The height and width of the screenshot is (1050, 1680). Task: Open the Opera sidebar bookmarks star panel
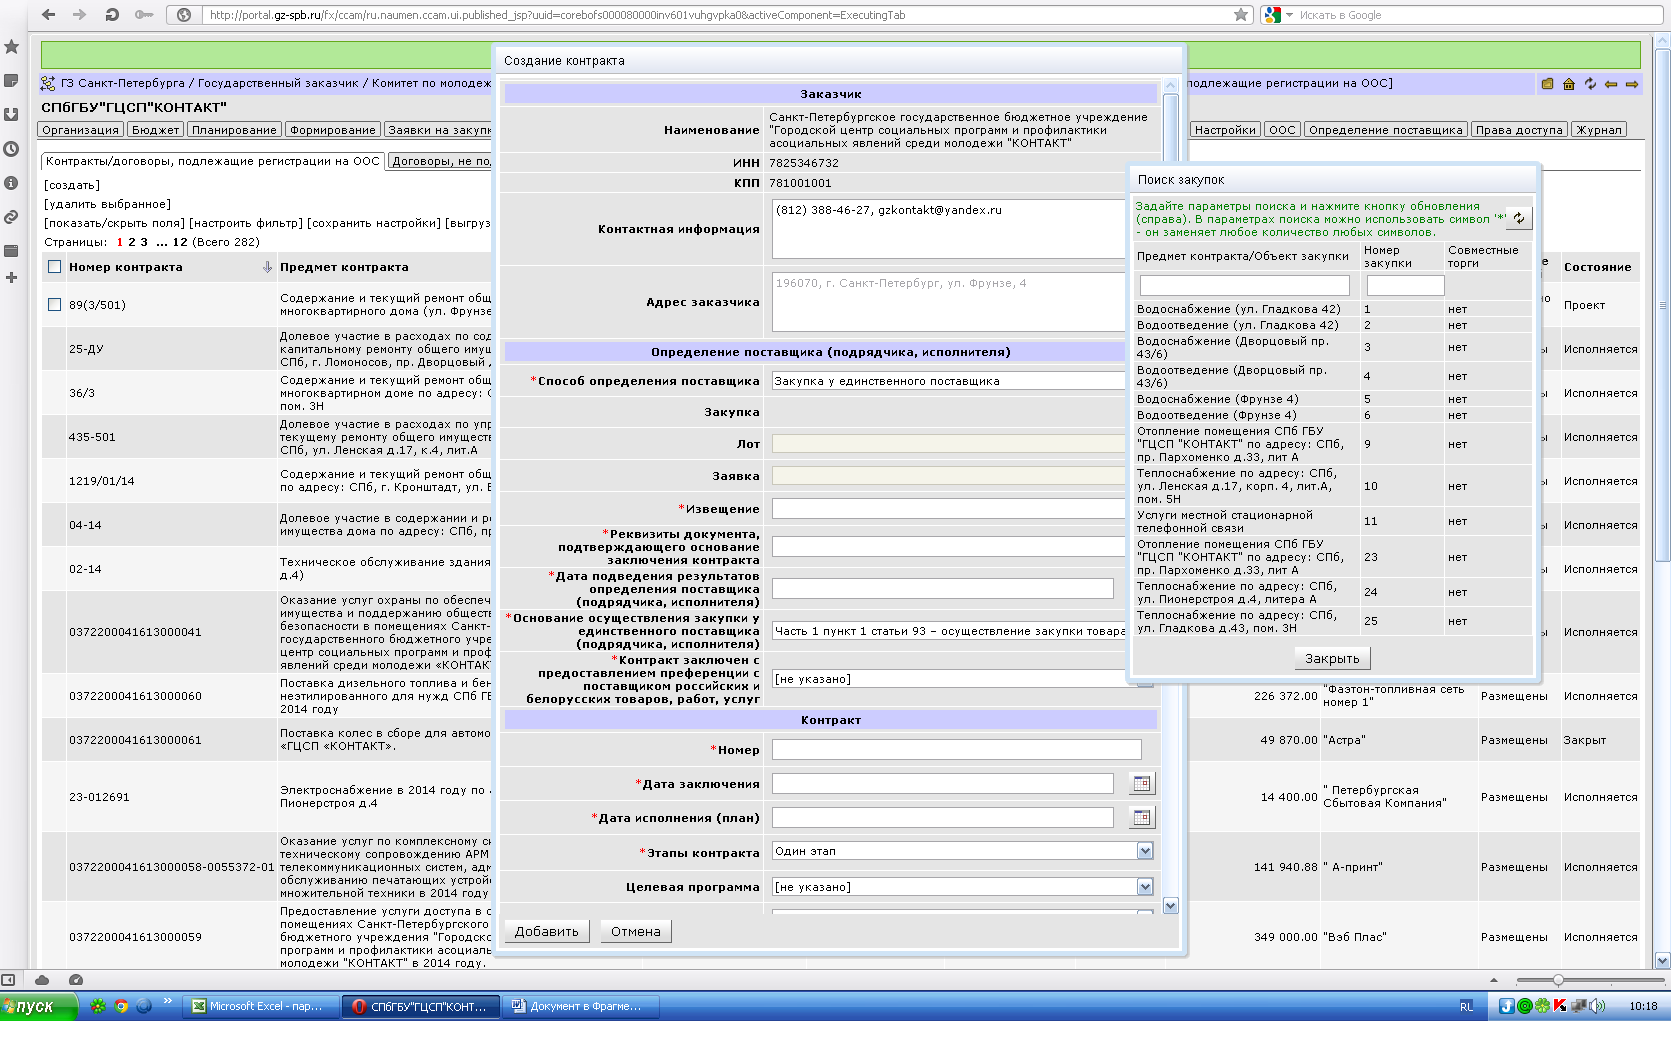pyautogui.click(x=12, y=47)
